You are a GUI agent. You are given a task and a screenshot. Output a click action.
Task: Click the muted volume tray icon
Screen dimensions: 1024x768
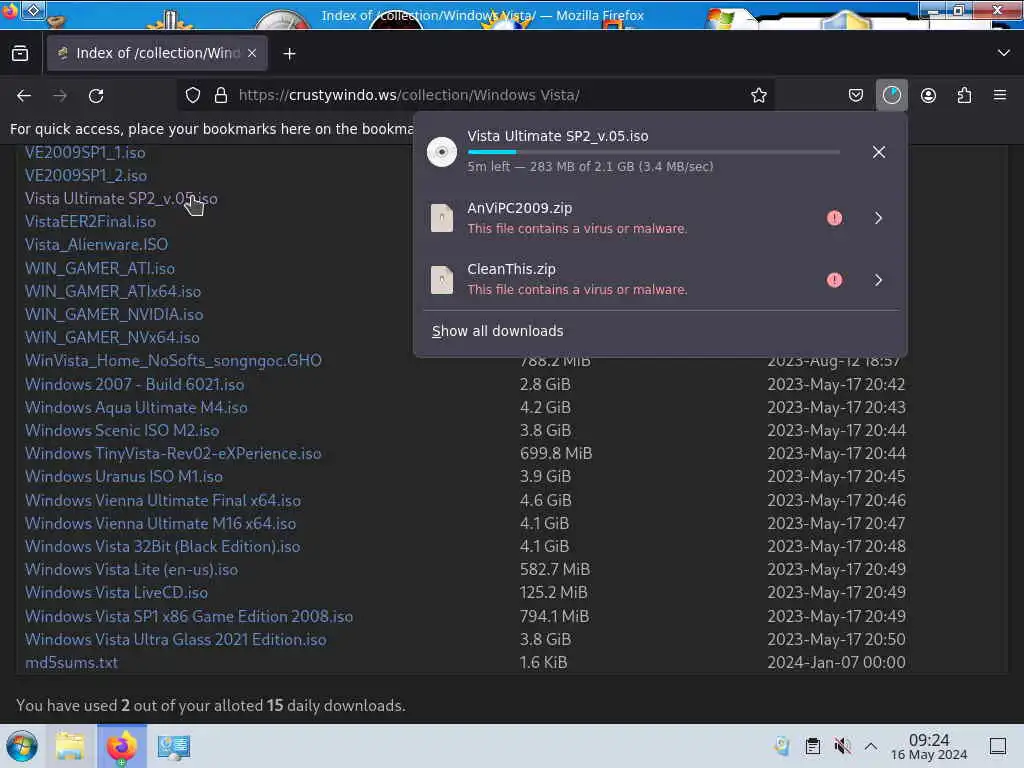click(842, 746)
